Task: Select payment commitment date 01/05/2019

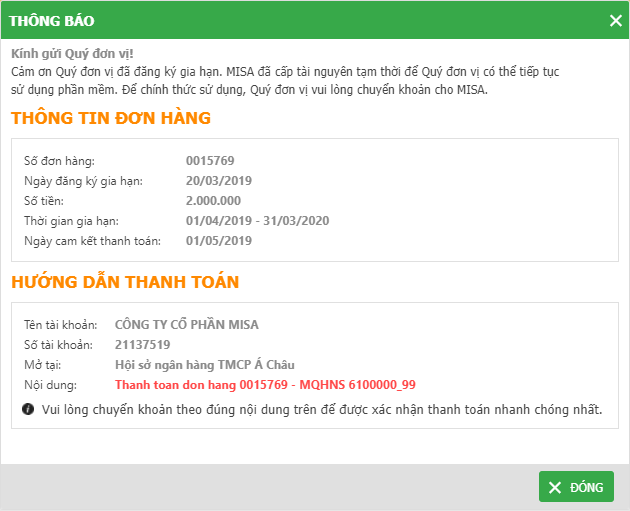Action: click(x=219, y=241)
